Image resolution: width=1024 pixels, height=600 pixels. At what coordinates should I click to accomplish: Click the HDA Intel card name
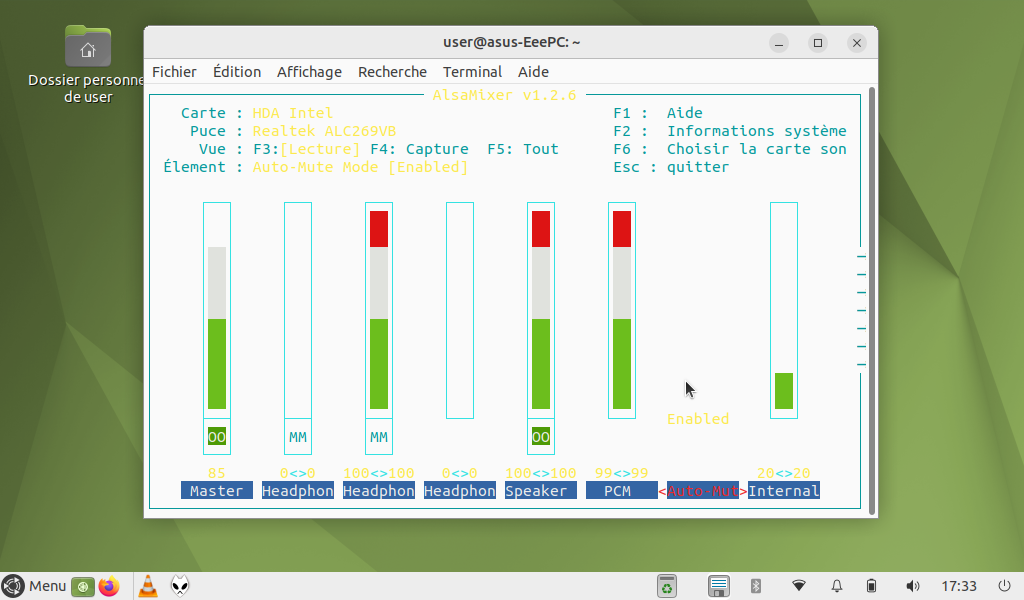293,113
